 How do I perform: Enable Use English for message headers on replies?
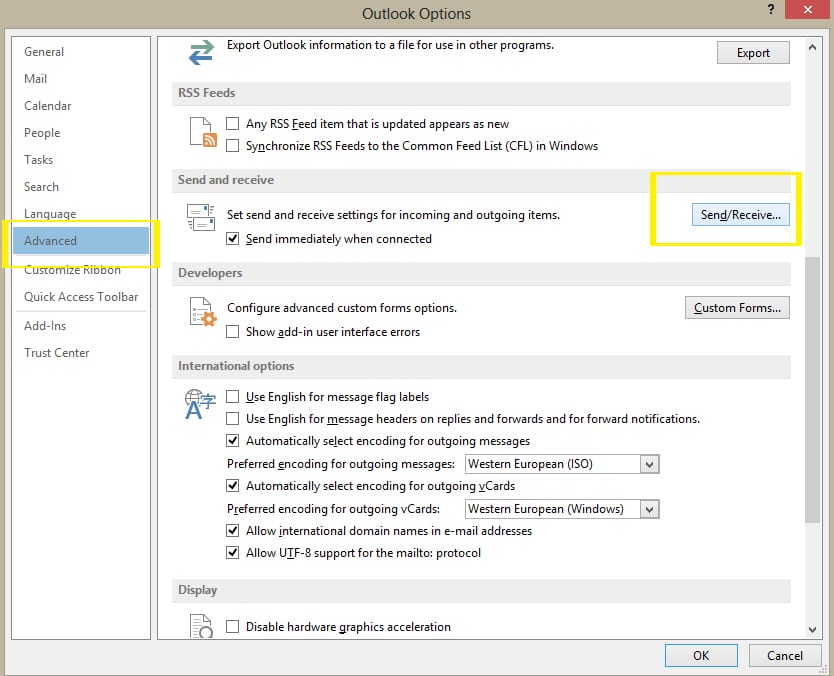232,419
